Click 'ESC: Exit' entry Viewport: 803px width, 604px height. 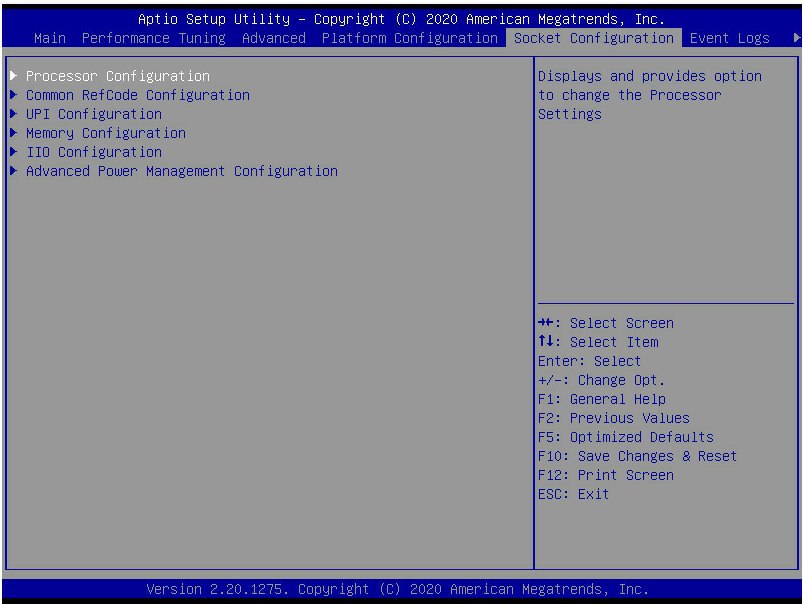point(574,494)
